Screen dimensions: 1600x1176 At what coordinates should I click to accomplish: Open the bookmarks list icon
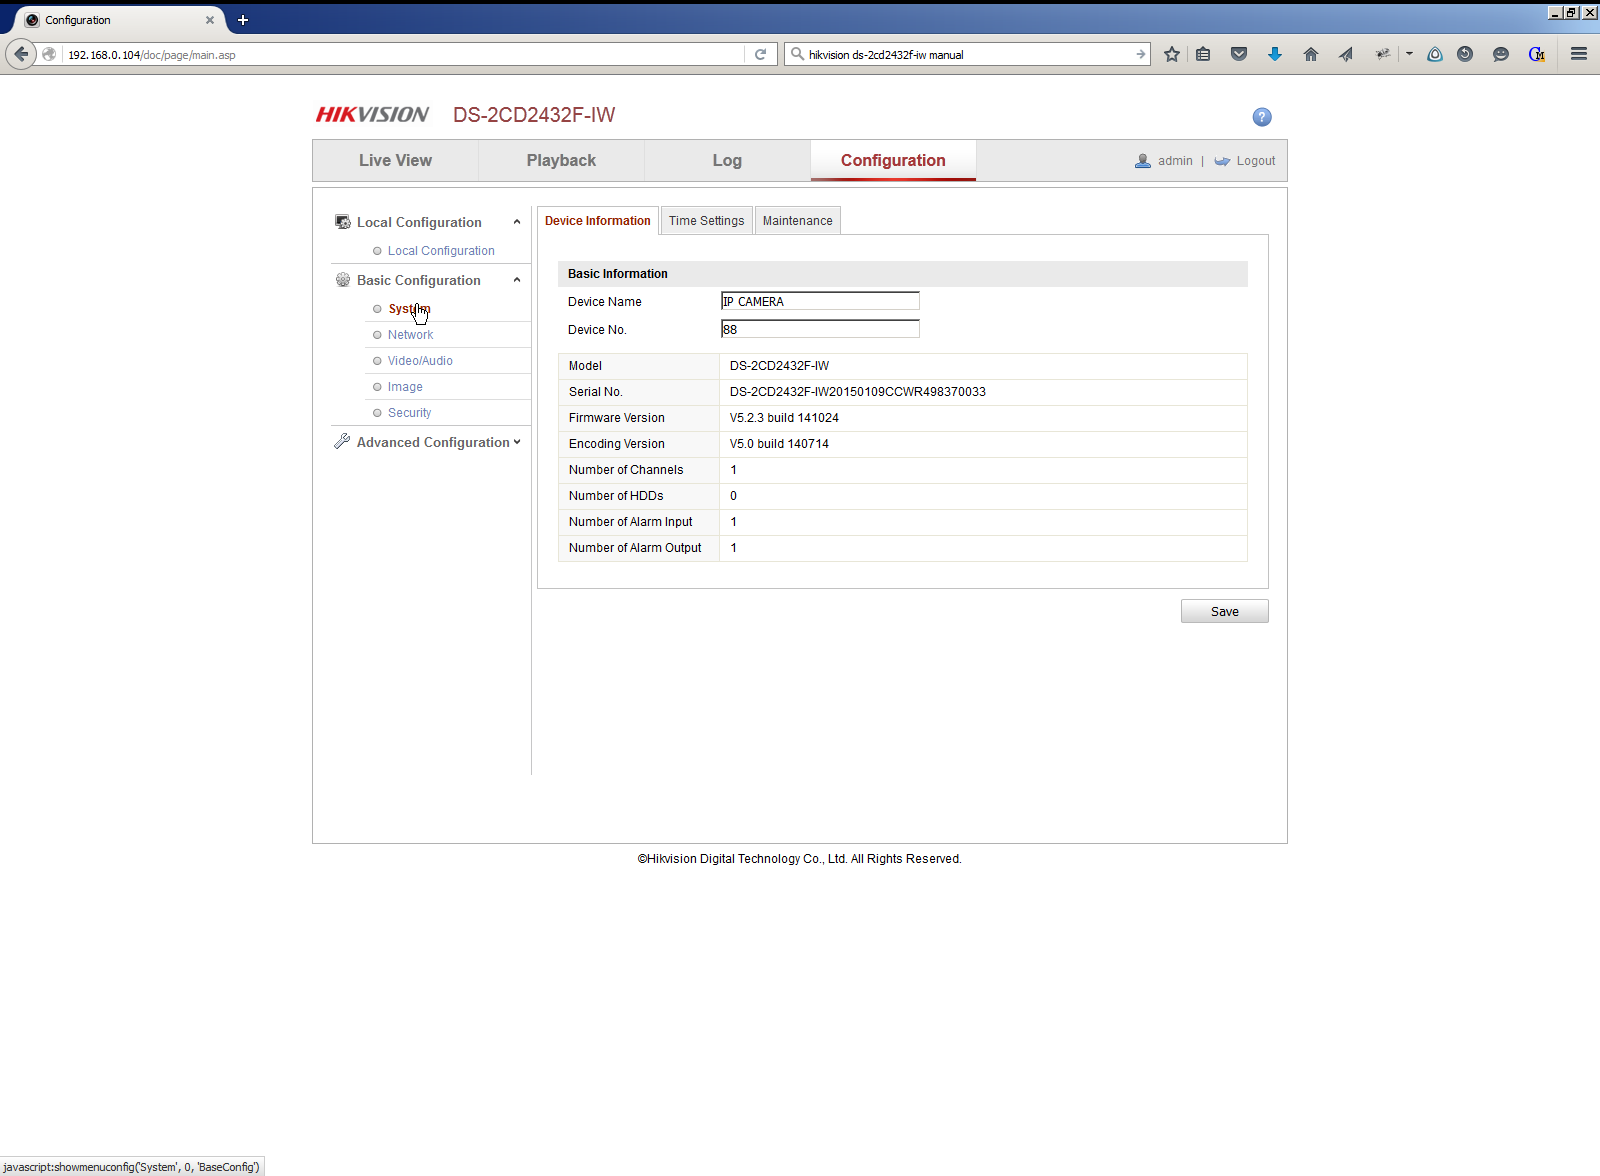(1203, 54)
